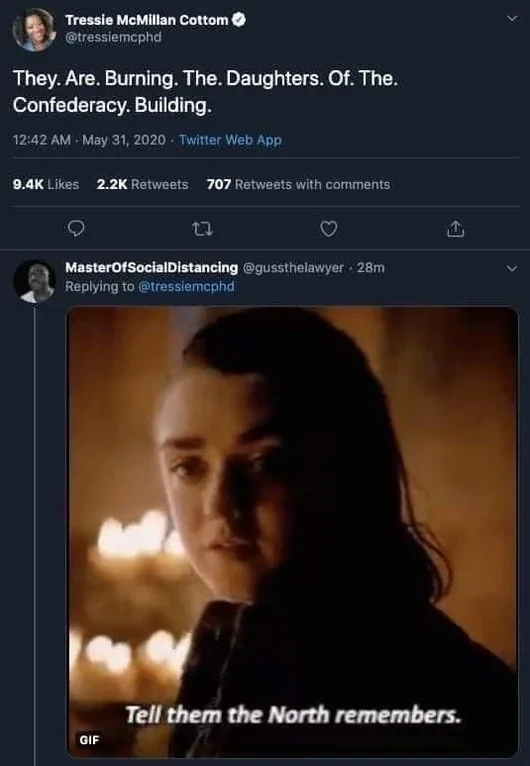Click the reply speech bubble icon
This screenshot has width=530, height=766.
pos(76,228)
